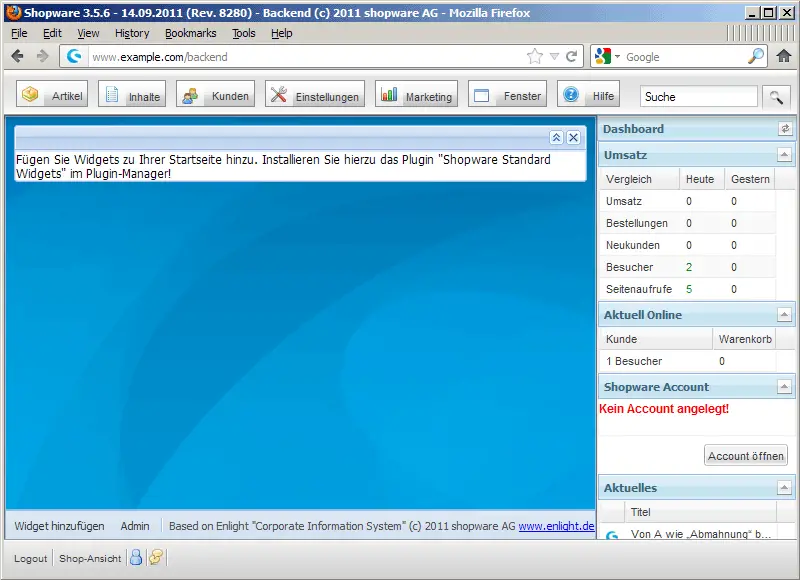This screenshot has height=580, width=800.
Task: Click the Account öffnen button
Action: (745, 456)
